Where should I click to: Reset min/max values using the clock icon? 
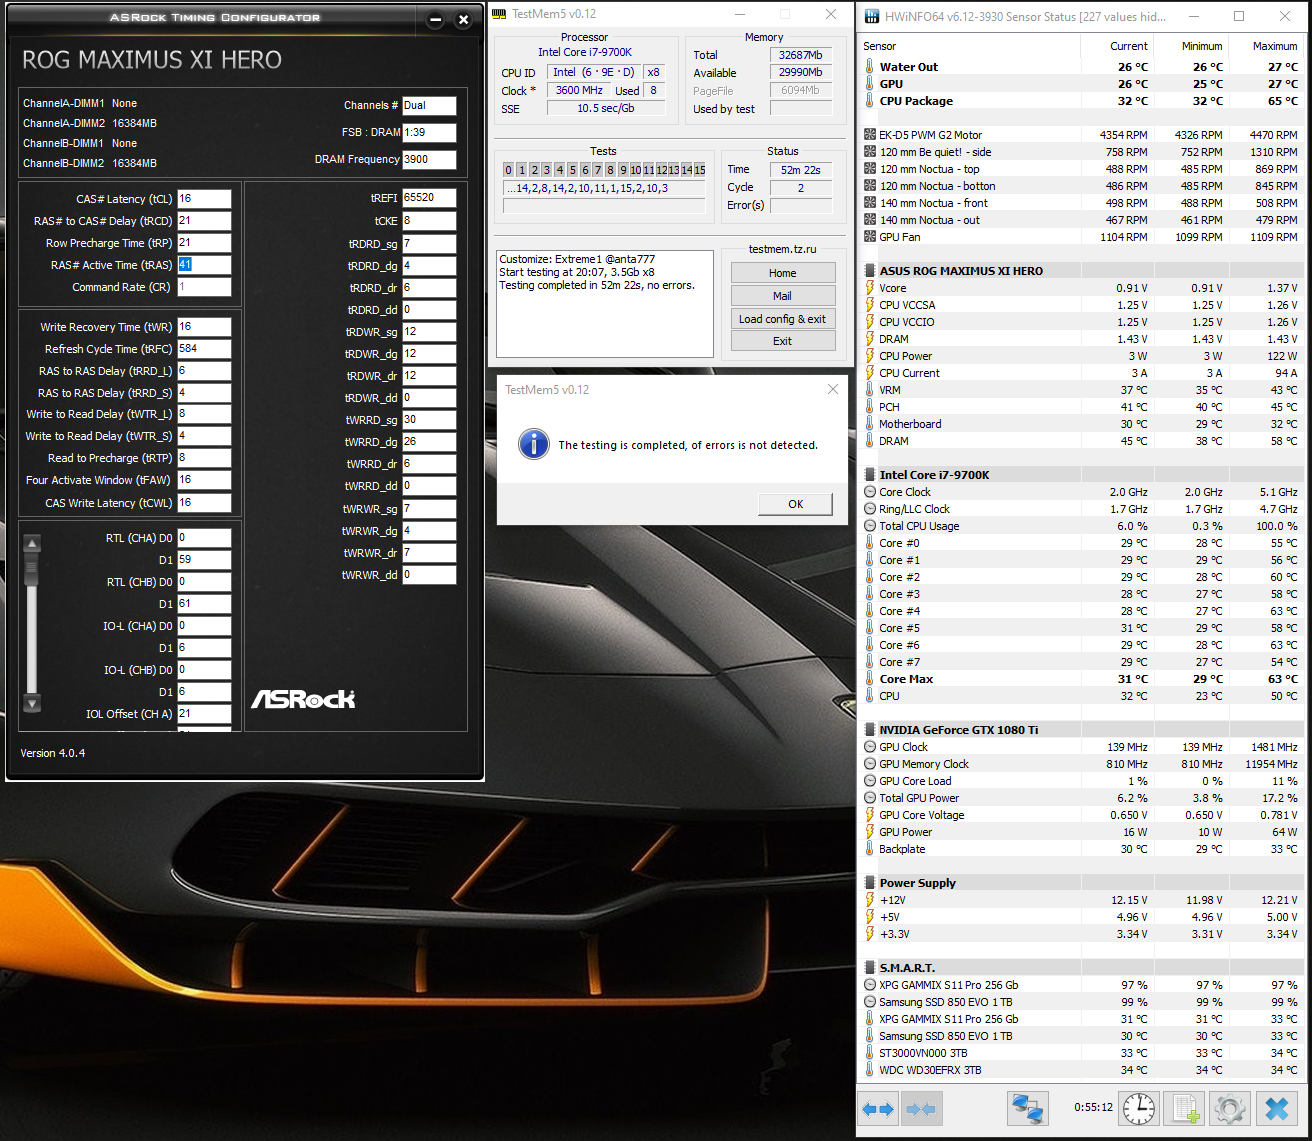(1138, 1109)
